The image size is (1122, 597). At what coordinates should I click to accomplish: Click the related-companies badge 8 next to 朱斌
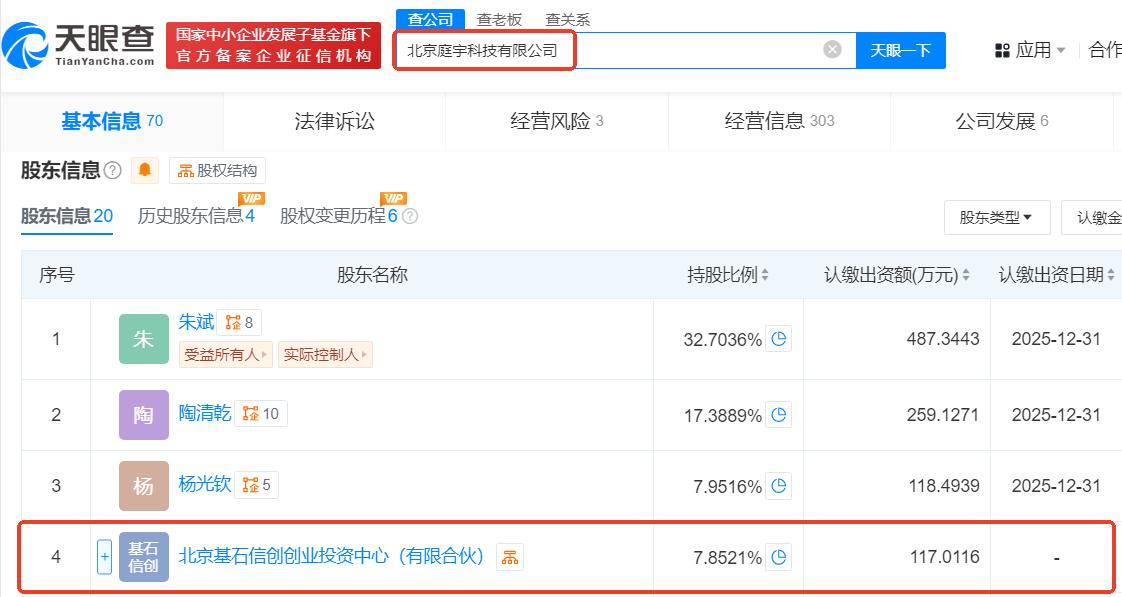[239, 323]
